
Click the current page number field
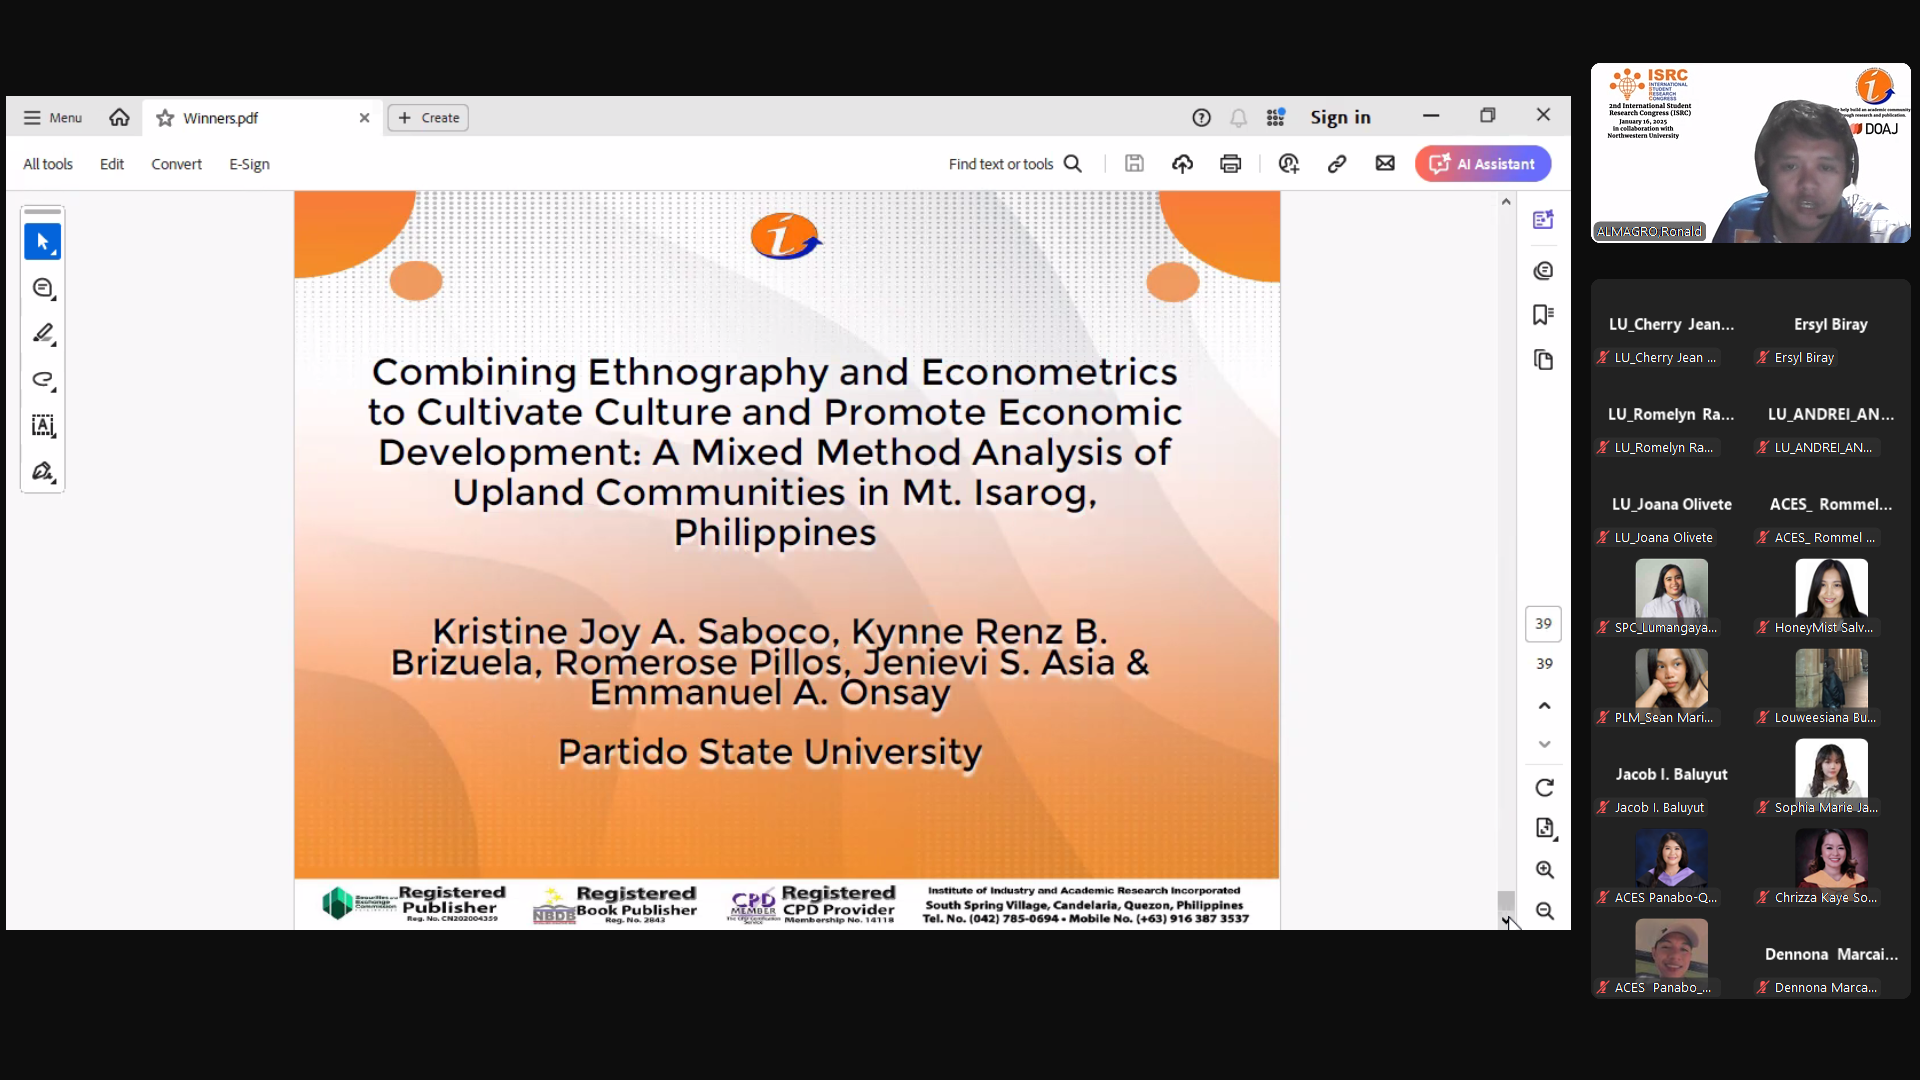click(1543, 624)
